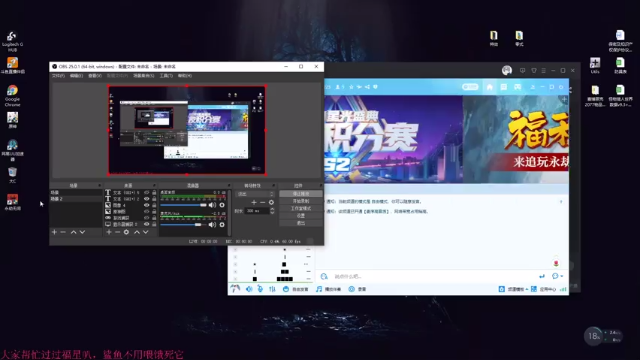This screenshot has height=360, width=640.
Task: Add a new scene with the plus icon
Action: 54,232
